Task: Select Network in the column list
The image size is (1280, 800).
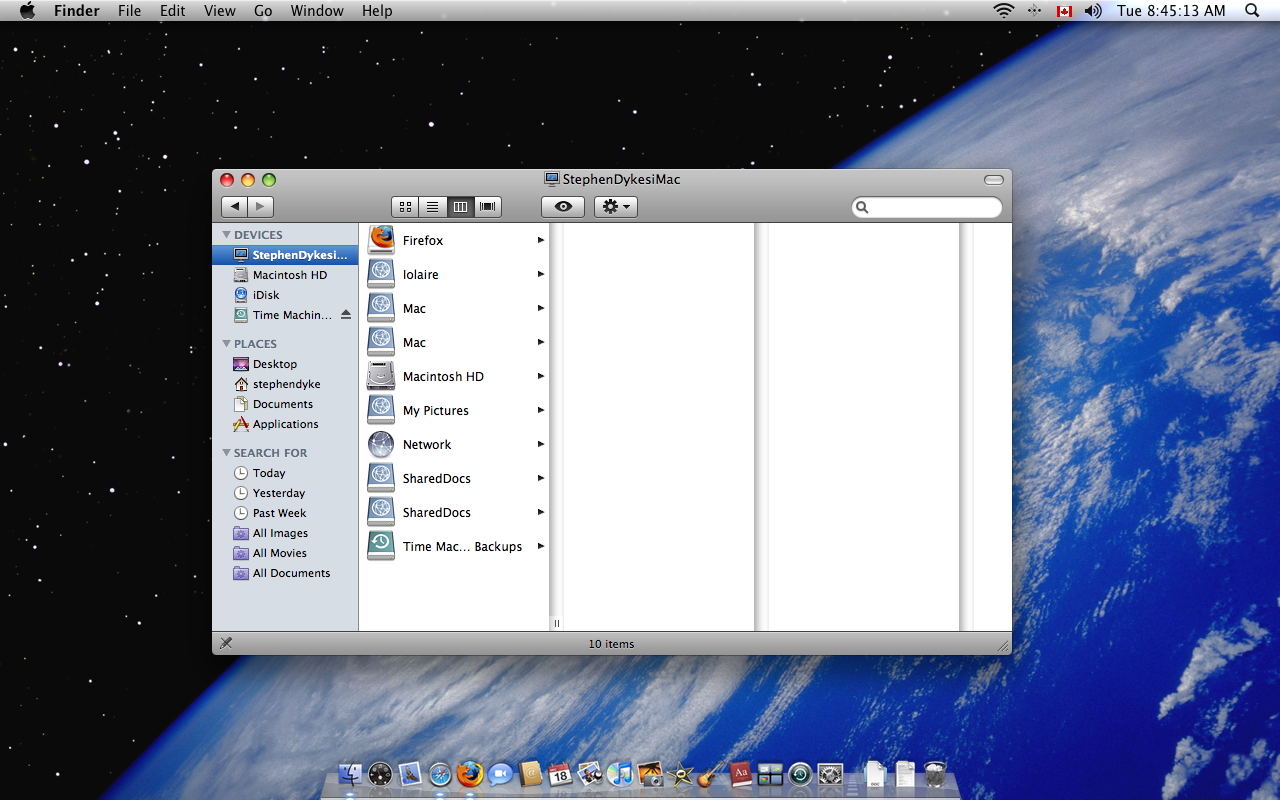Action: (x=455, y=444)
